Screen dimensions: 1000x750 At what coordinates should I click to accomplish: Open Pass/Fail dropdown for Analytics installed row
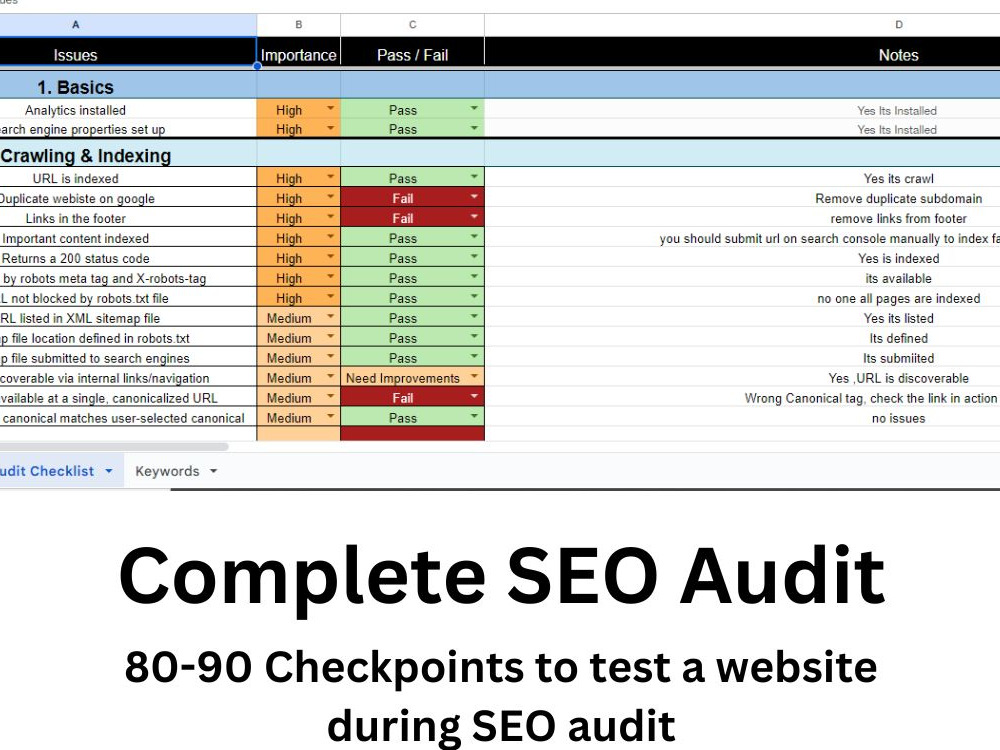pos(474,108)
